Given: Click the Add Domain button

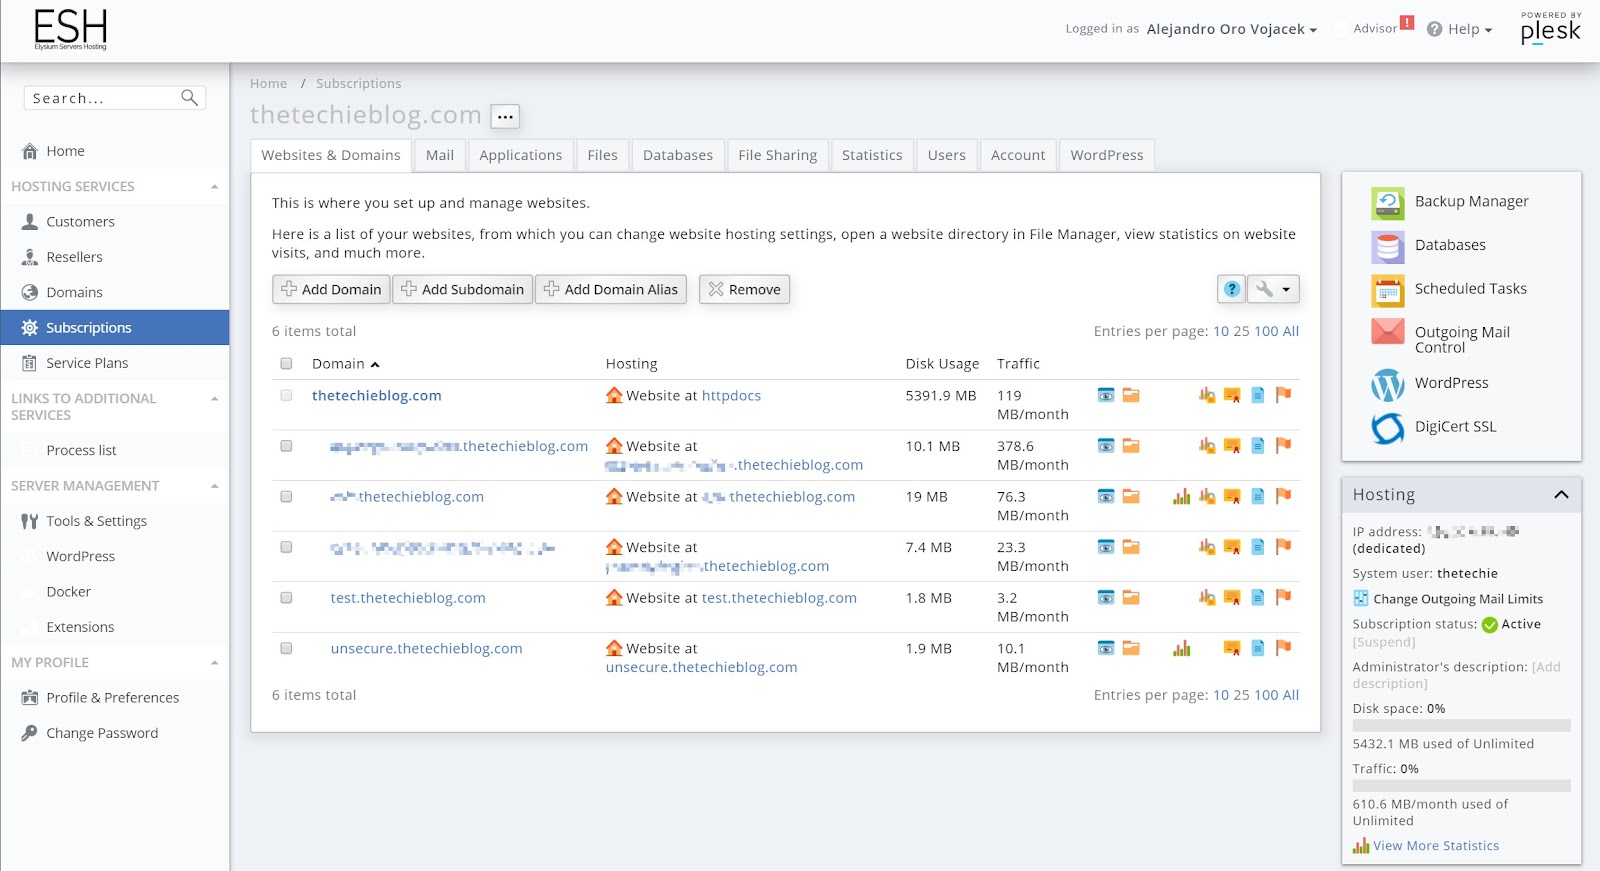Looking at the screenshot, I should click(x=331, y=289).
